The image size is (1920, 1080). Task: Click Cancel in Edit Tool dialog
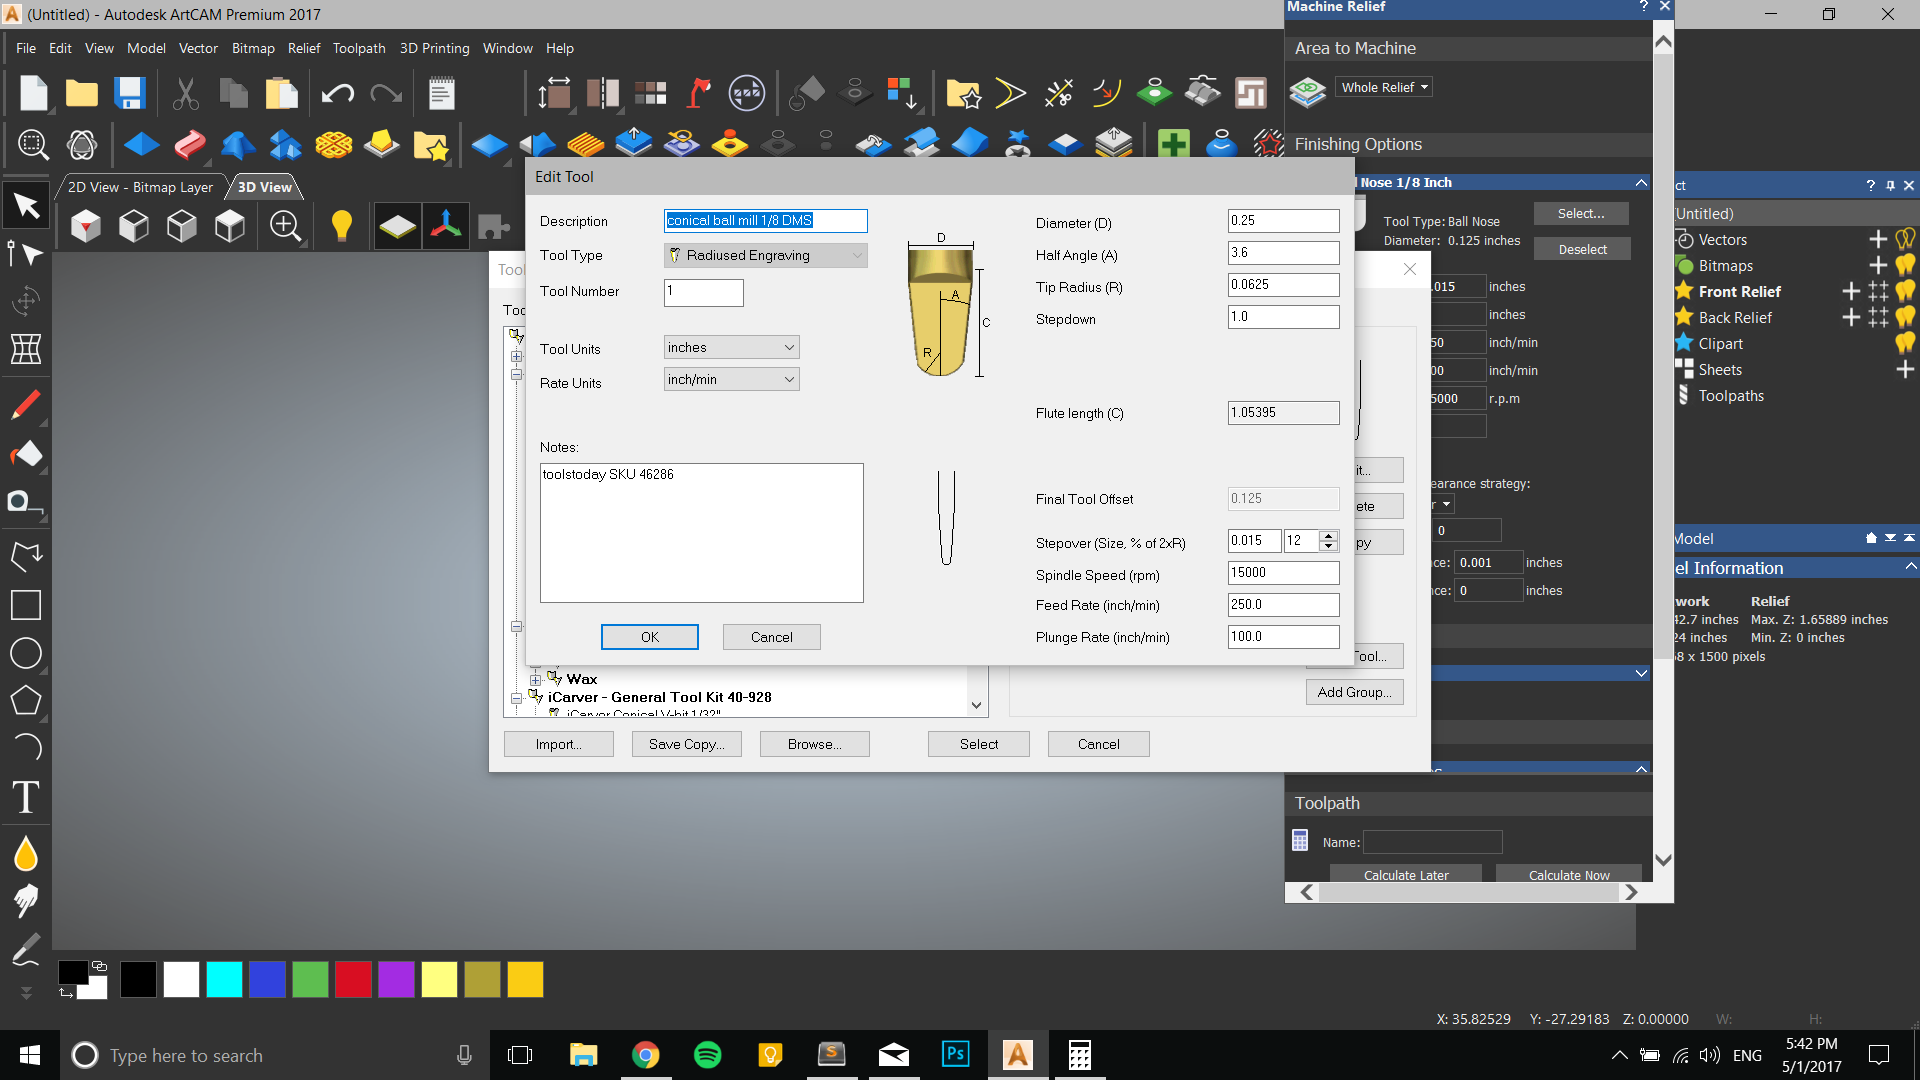click(772, 637)
